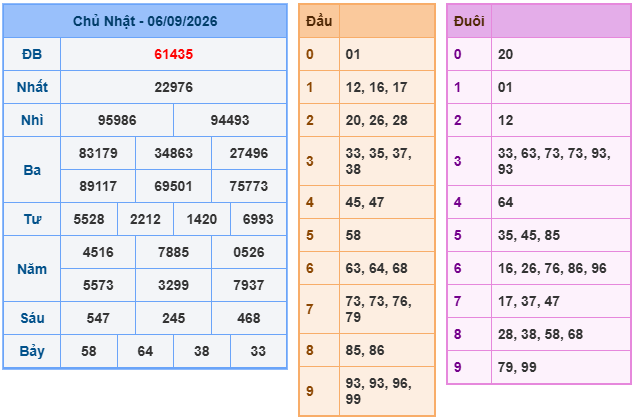Click the ĐB row label
The width and height of the screenshot is (635, 418).
click(x=32, y=54)
